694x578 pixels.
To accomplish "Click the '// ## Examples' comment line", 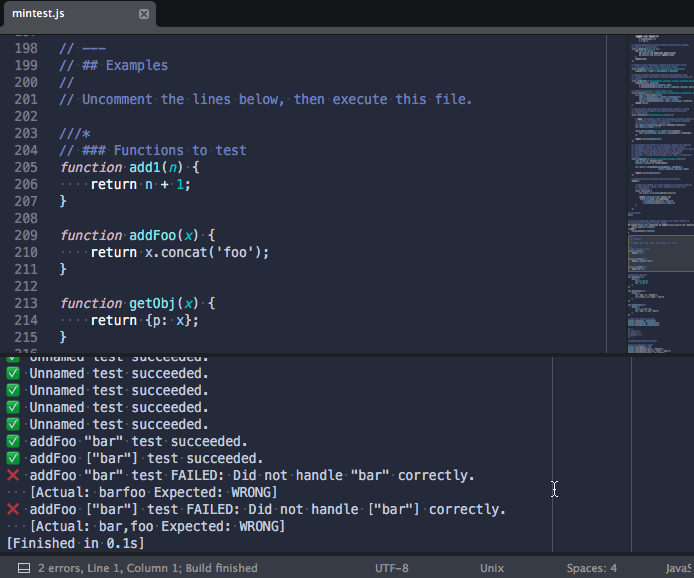I will coord(114,66).
